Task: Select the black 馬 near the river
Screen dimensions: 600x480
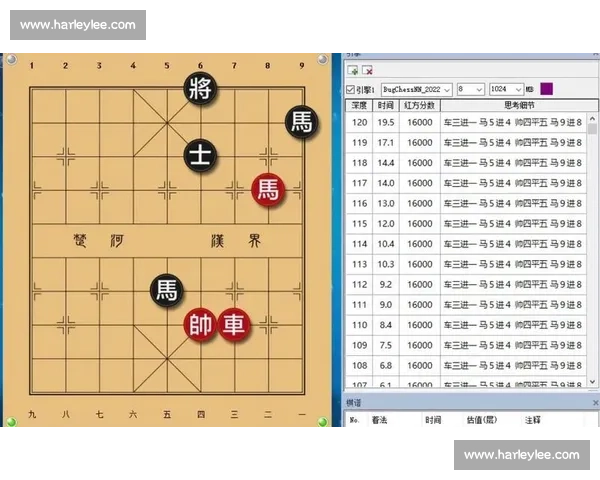Action: click(x=167, y=291)
